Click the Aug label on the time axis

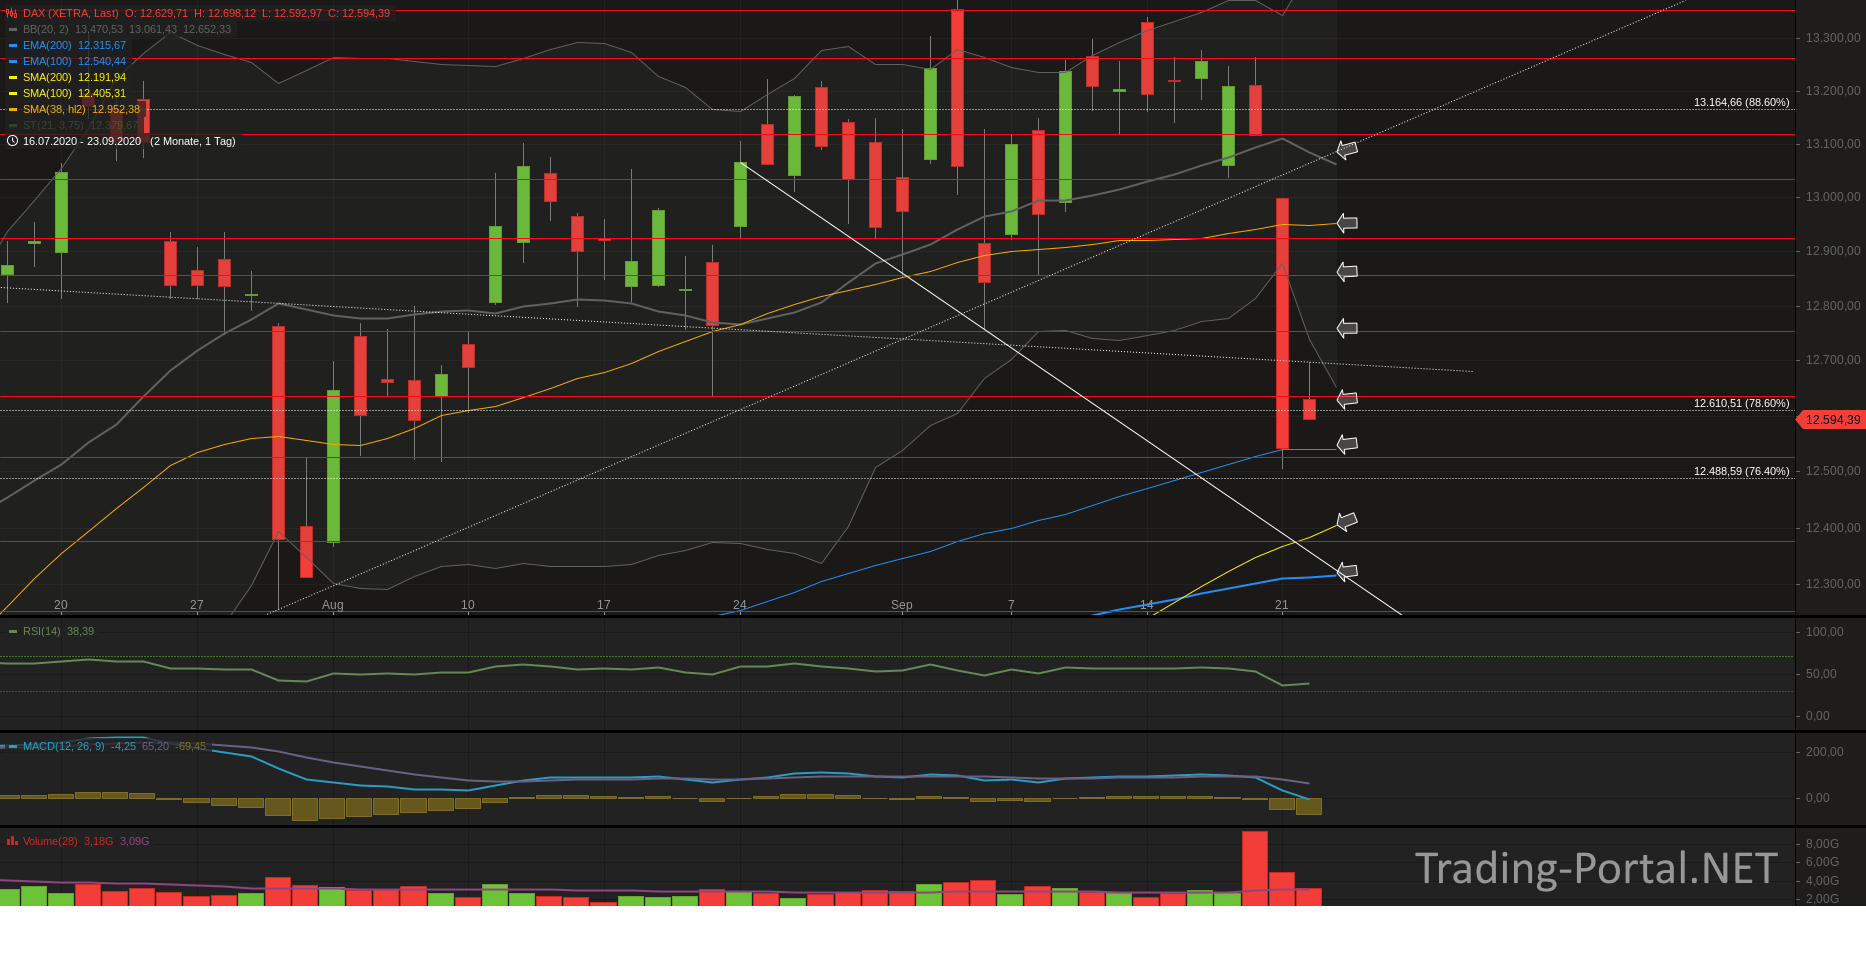332,605
